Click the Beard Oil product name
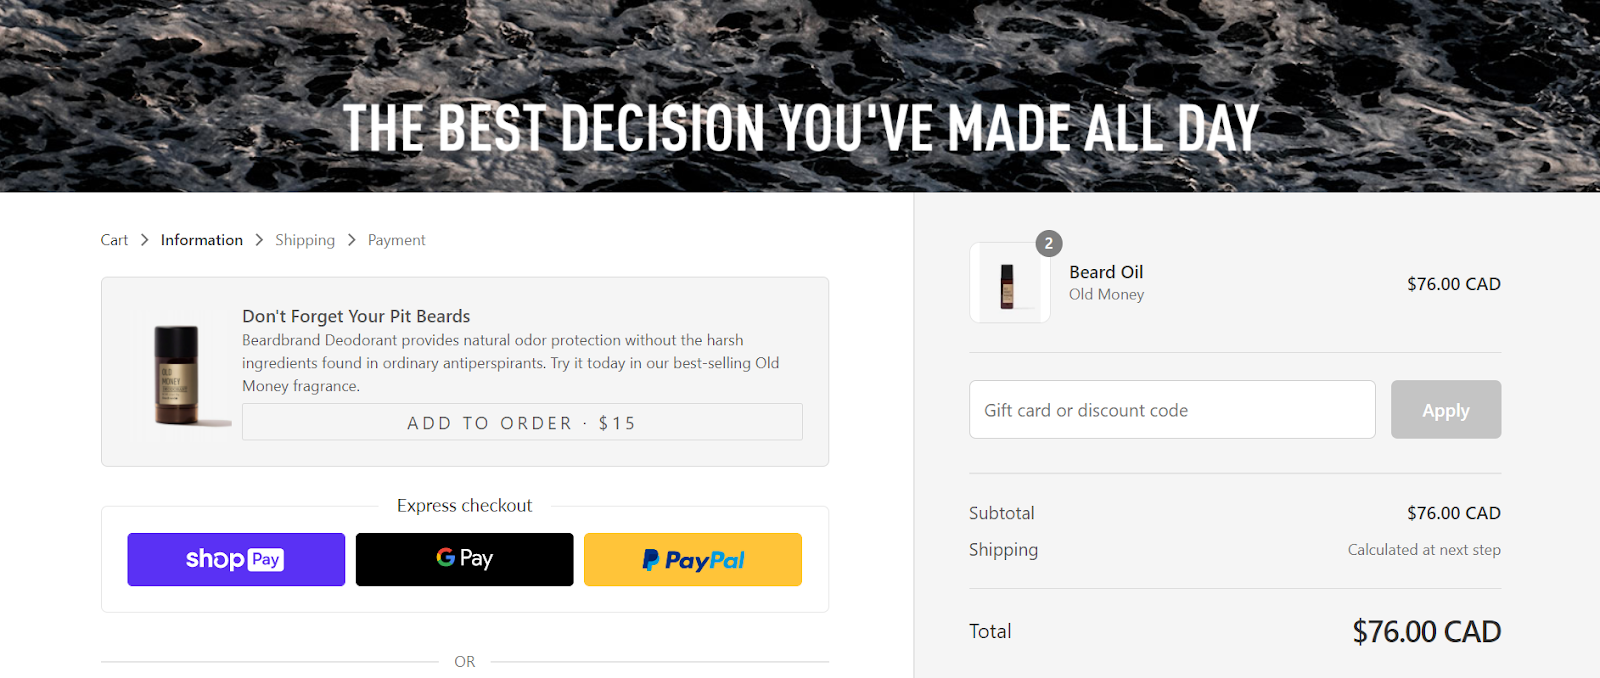This screenshot has width=1600, height=678. pyautogui.click(x=1106, y=272)
